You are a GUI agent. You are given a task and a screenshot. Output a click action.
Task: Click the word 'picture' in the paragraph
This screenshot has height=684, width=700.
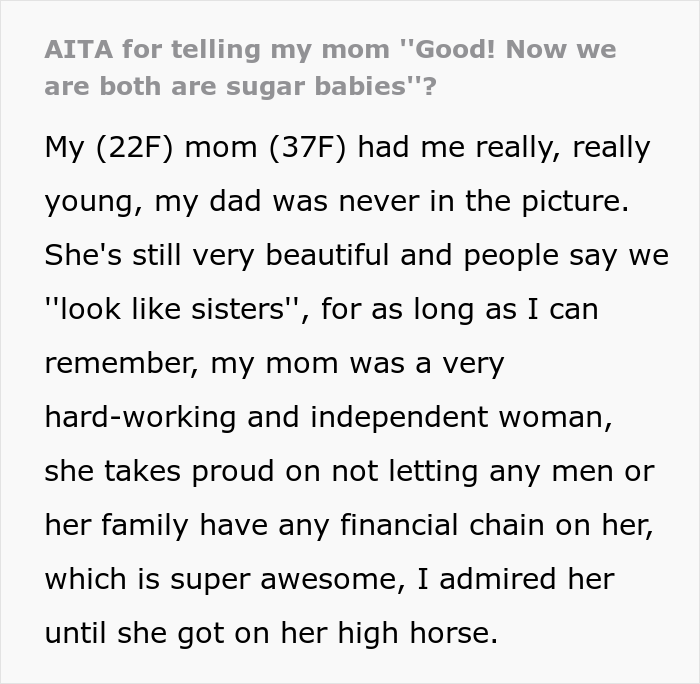click(x=574, y=201)
